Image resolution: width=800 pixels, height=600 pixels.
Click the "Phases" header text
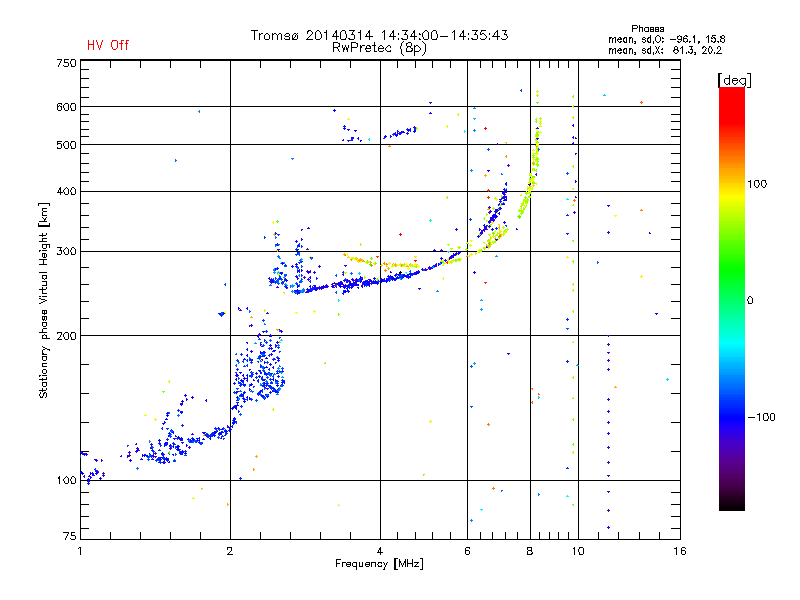[x=647, y=29]
